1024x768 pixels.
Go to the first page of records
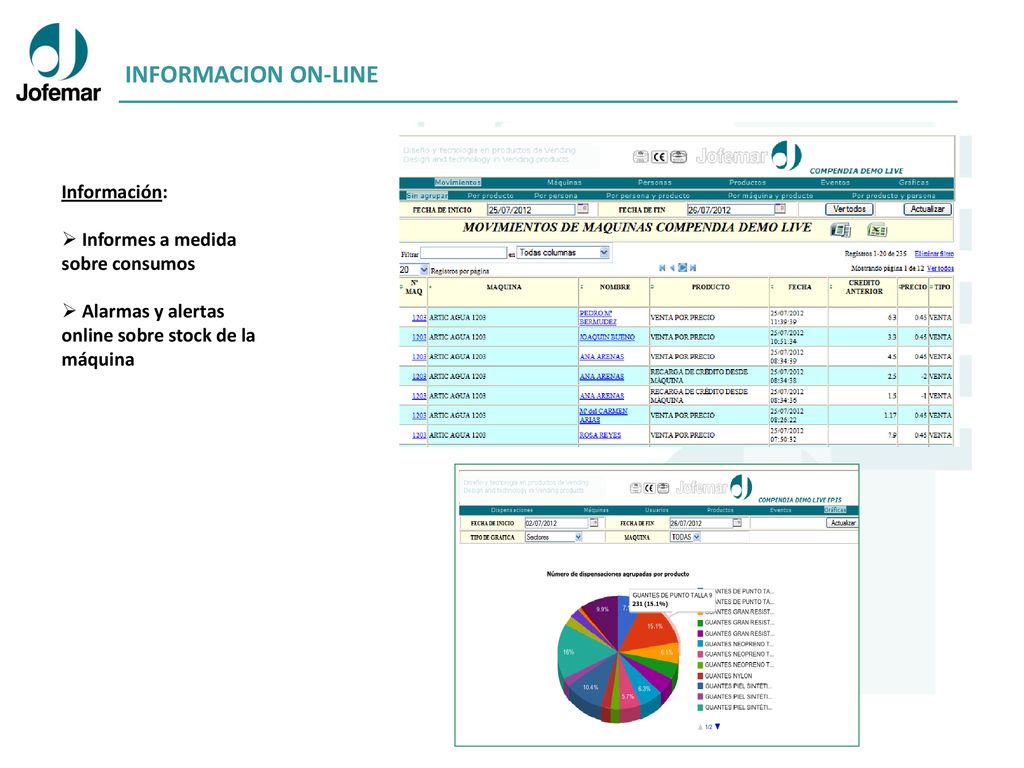(662, 268)
